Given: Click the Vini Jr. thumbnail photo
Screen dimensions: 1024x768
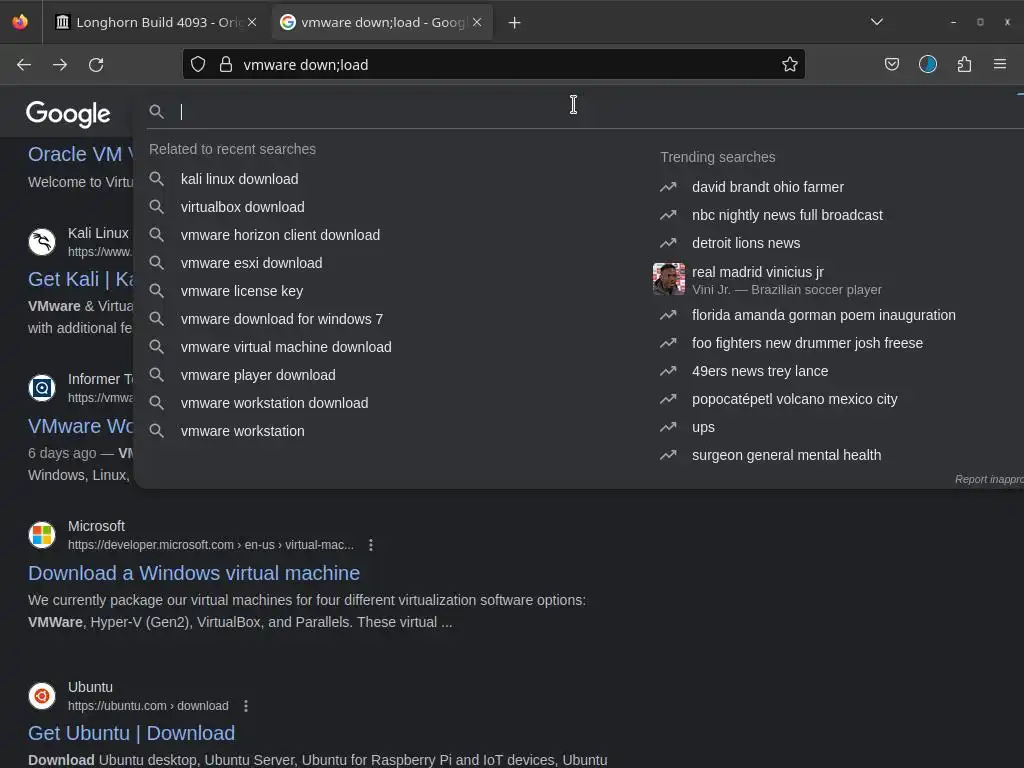Looking at the screenshot, I should (669, 280).
